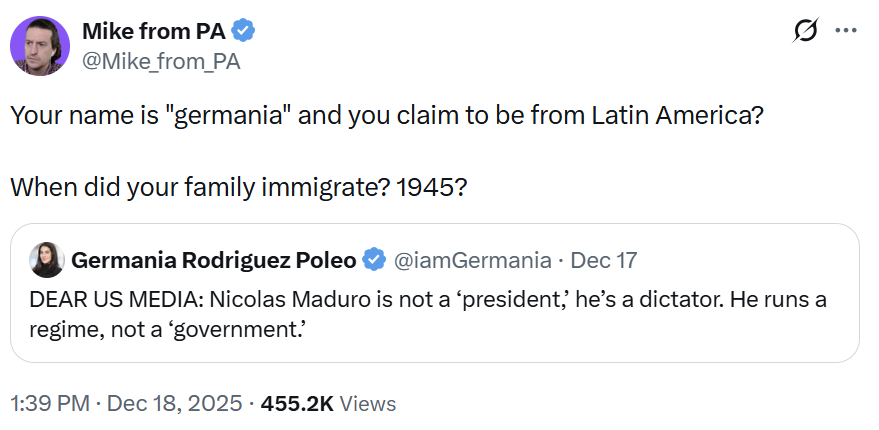Click the Views label
The image size is (879, 430).
[x=368, y=404]
